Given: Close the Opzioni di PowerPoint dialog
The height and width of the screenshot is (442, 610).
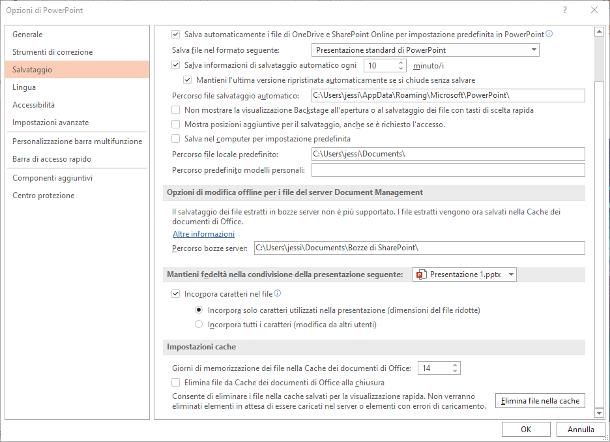Looking at the screenshot, I should (594, 10).
